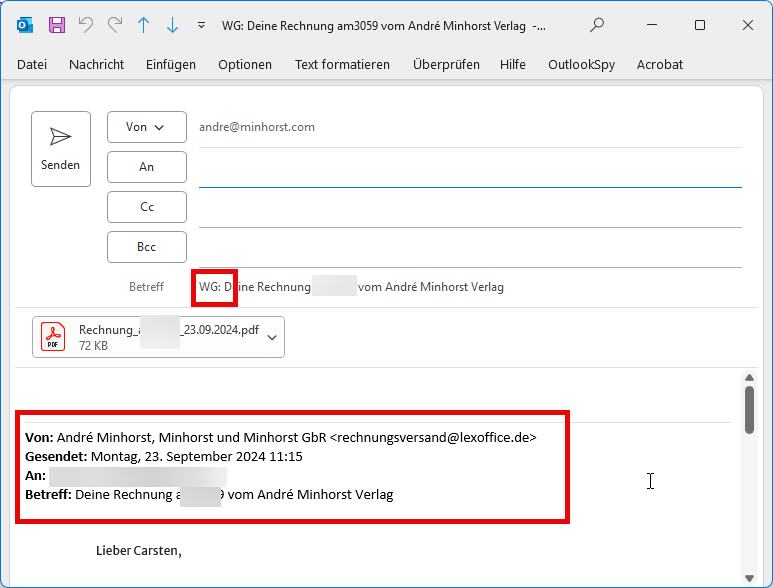Go to previous item with the up arrow

143,25
